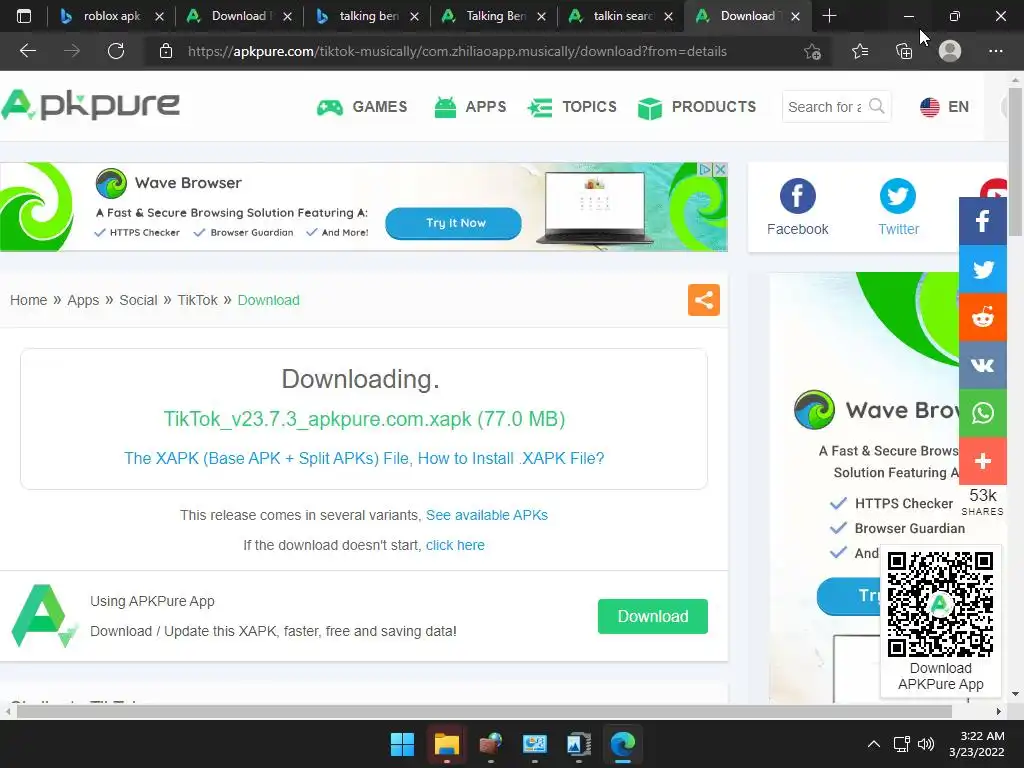Show hidden system tray icons
The width and height of the screenshot is (1024, 768).
(874, 744)
